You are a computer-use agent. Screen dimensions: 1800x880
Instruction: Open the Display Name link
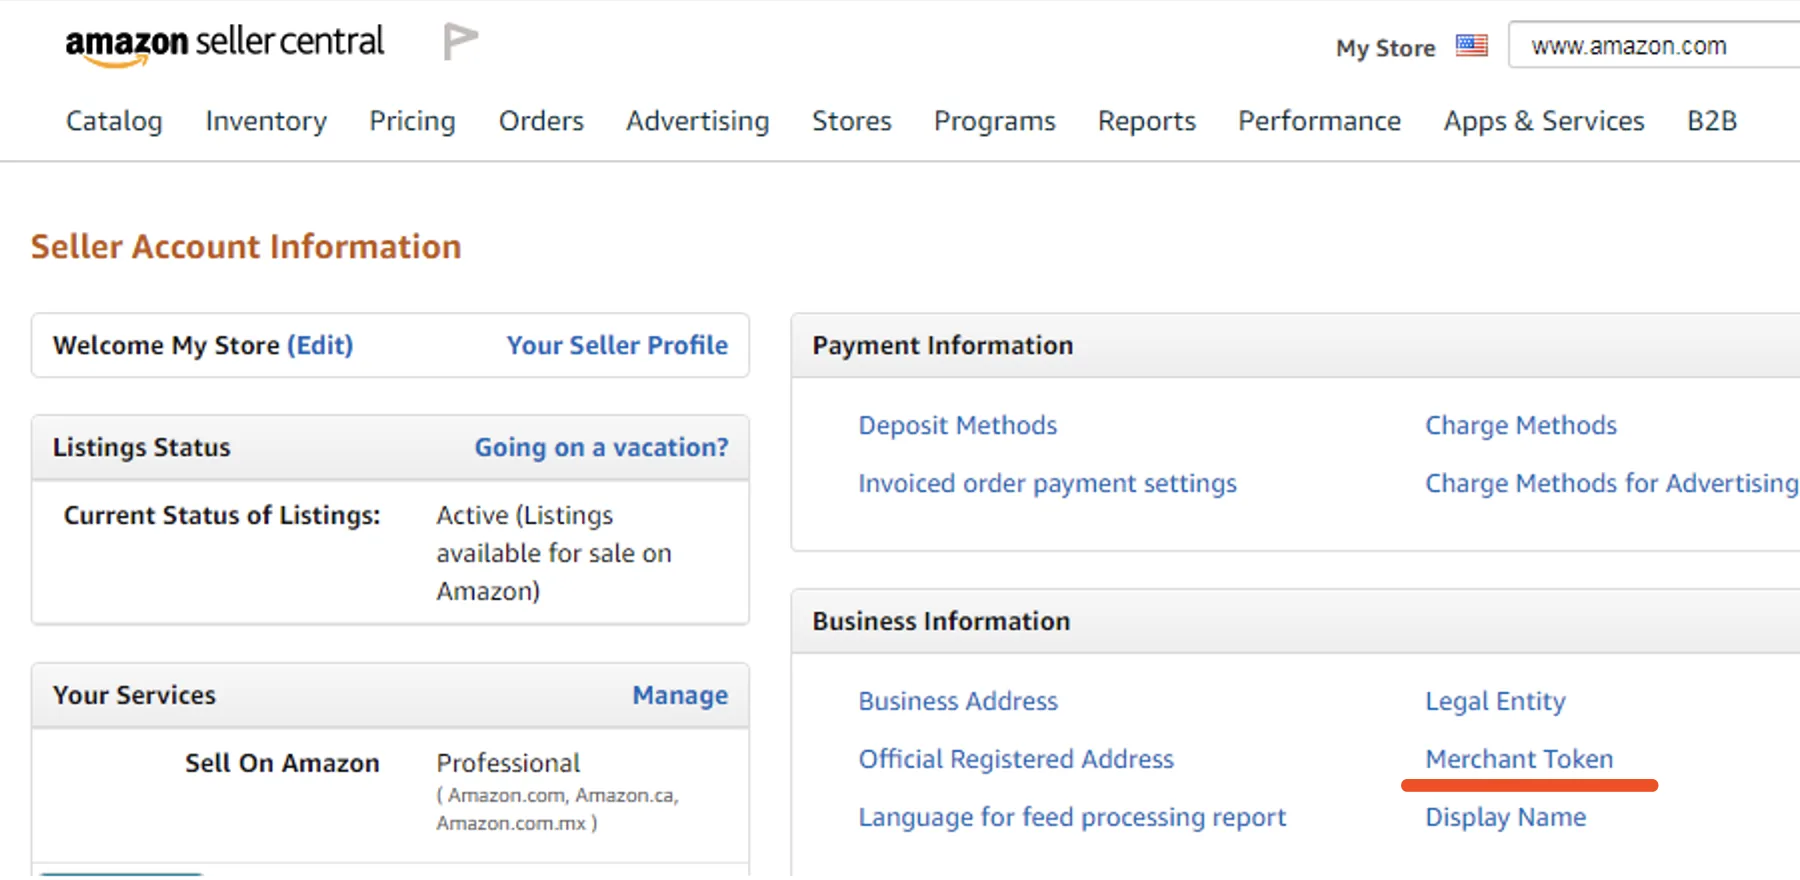pos(1505,817)
